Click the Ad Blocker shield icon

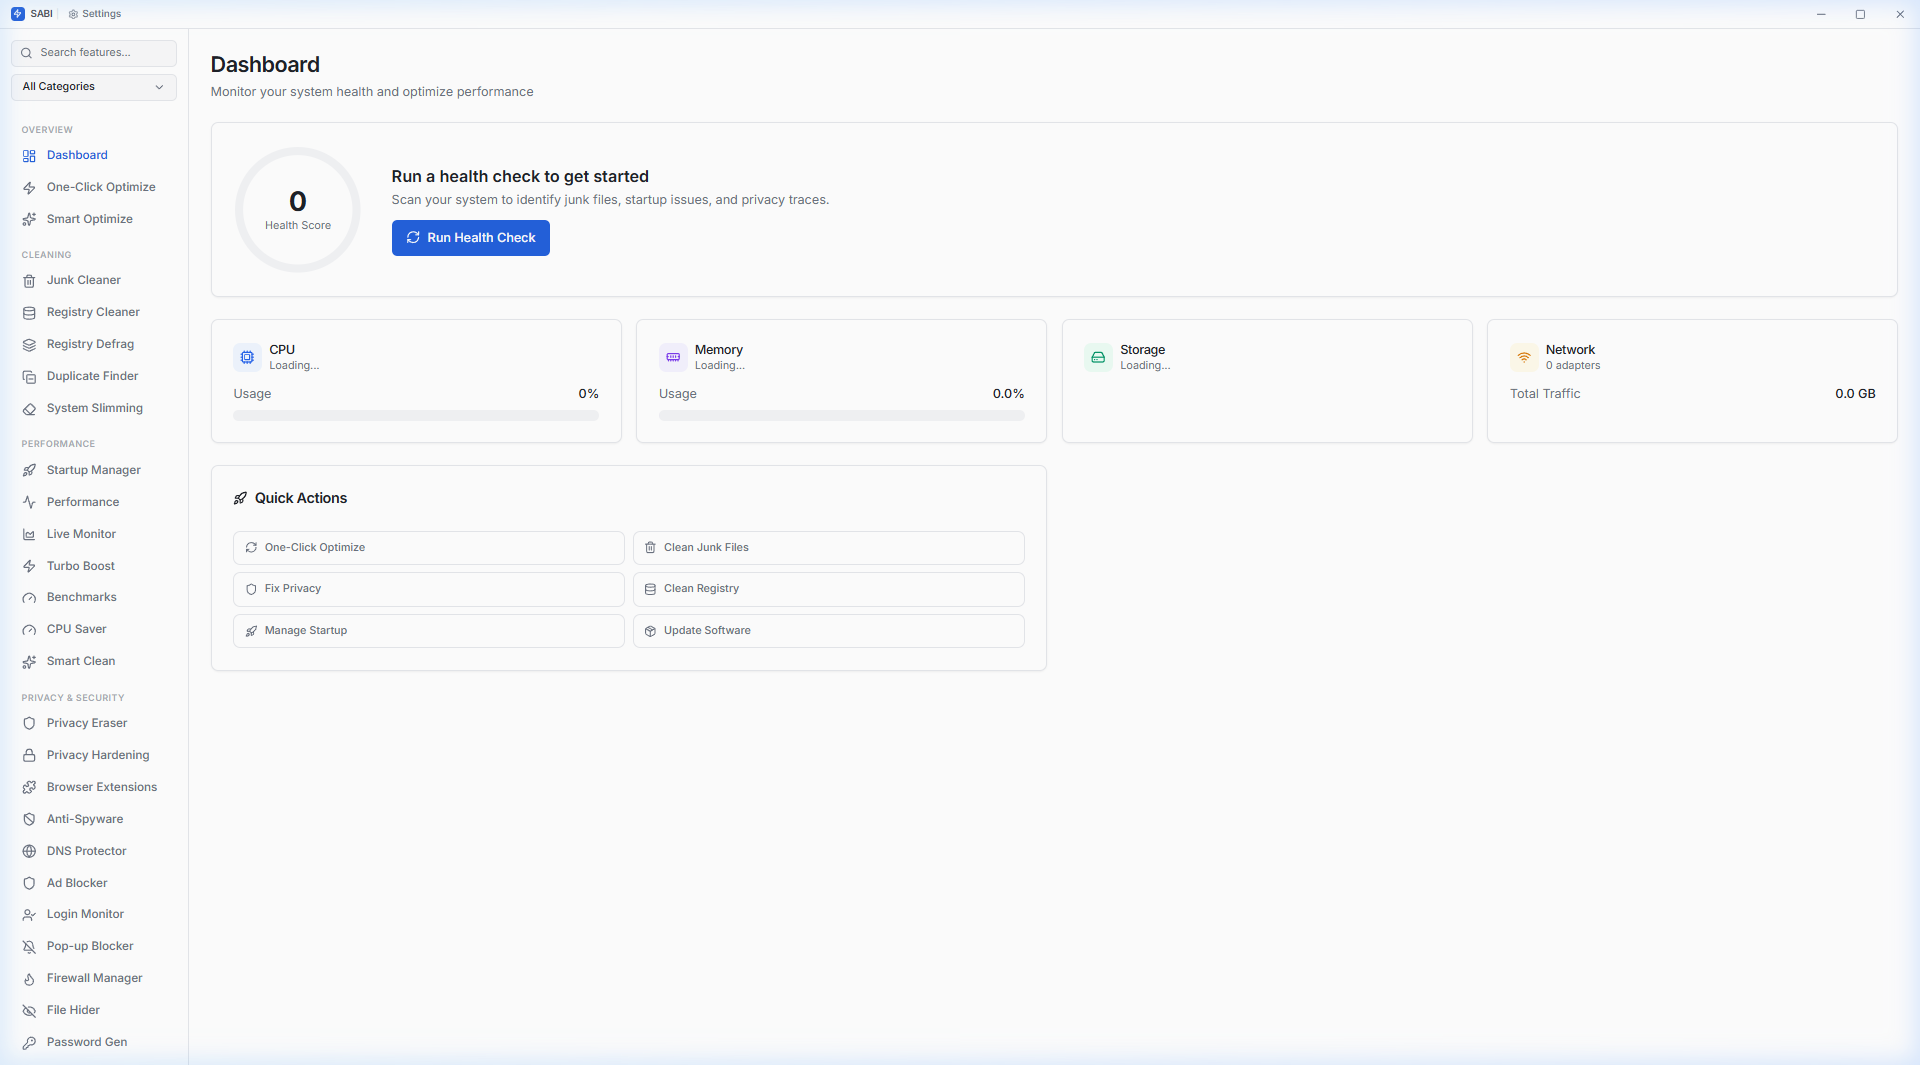point(29,884)
